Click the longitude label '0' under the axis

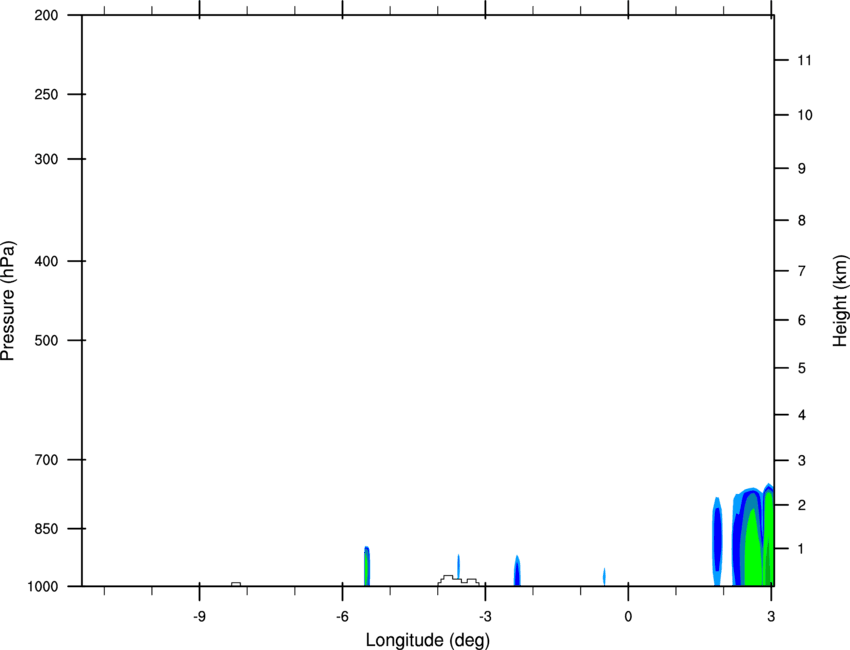(x=628, y=617)
